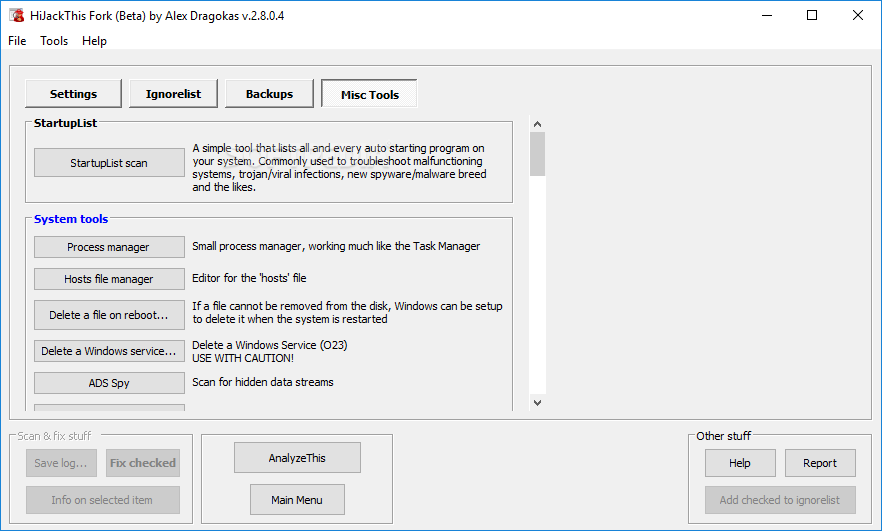Click the Help button in Other stuff

(740, 463)
